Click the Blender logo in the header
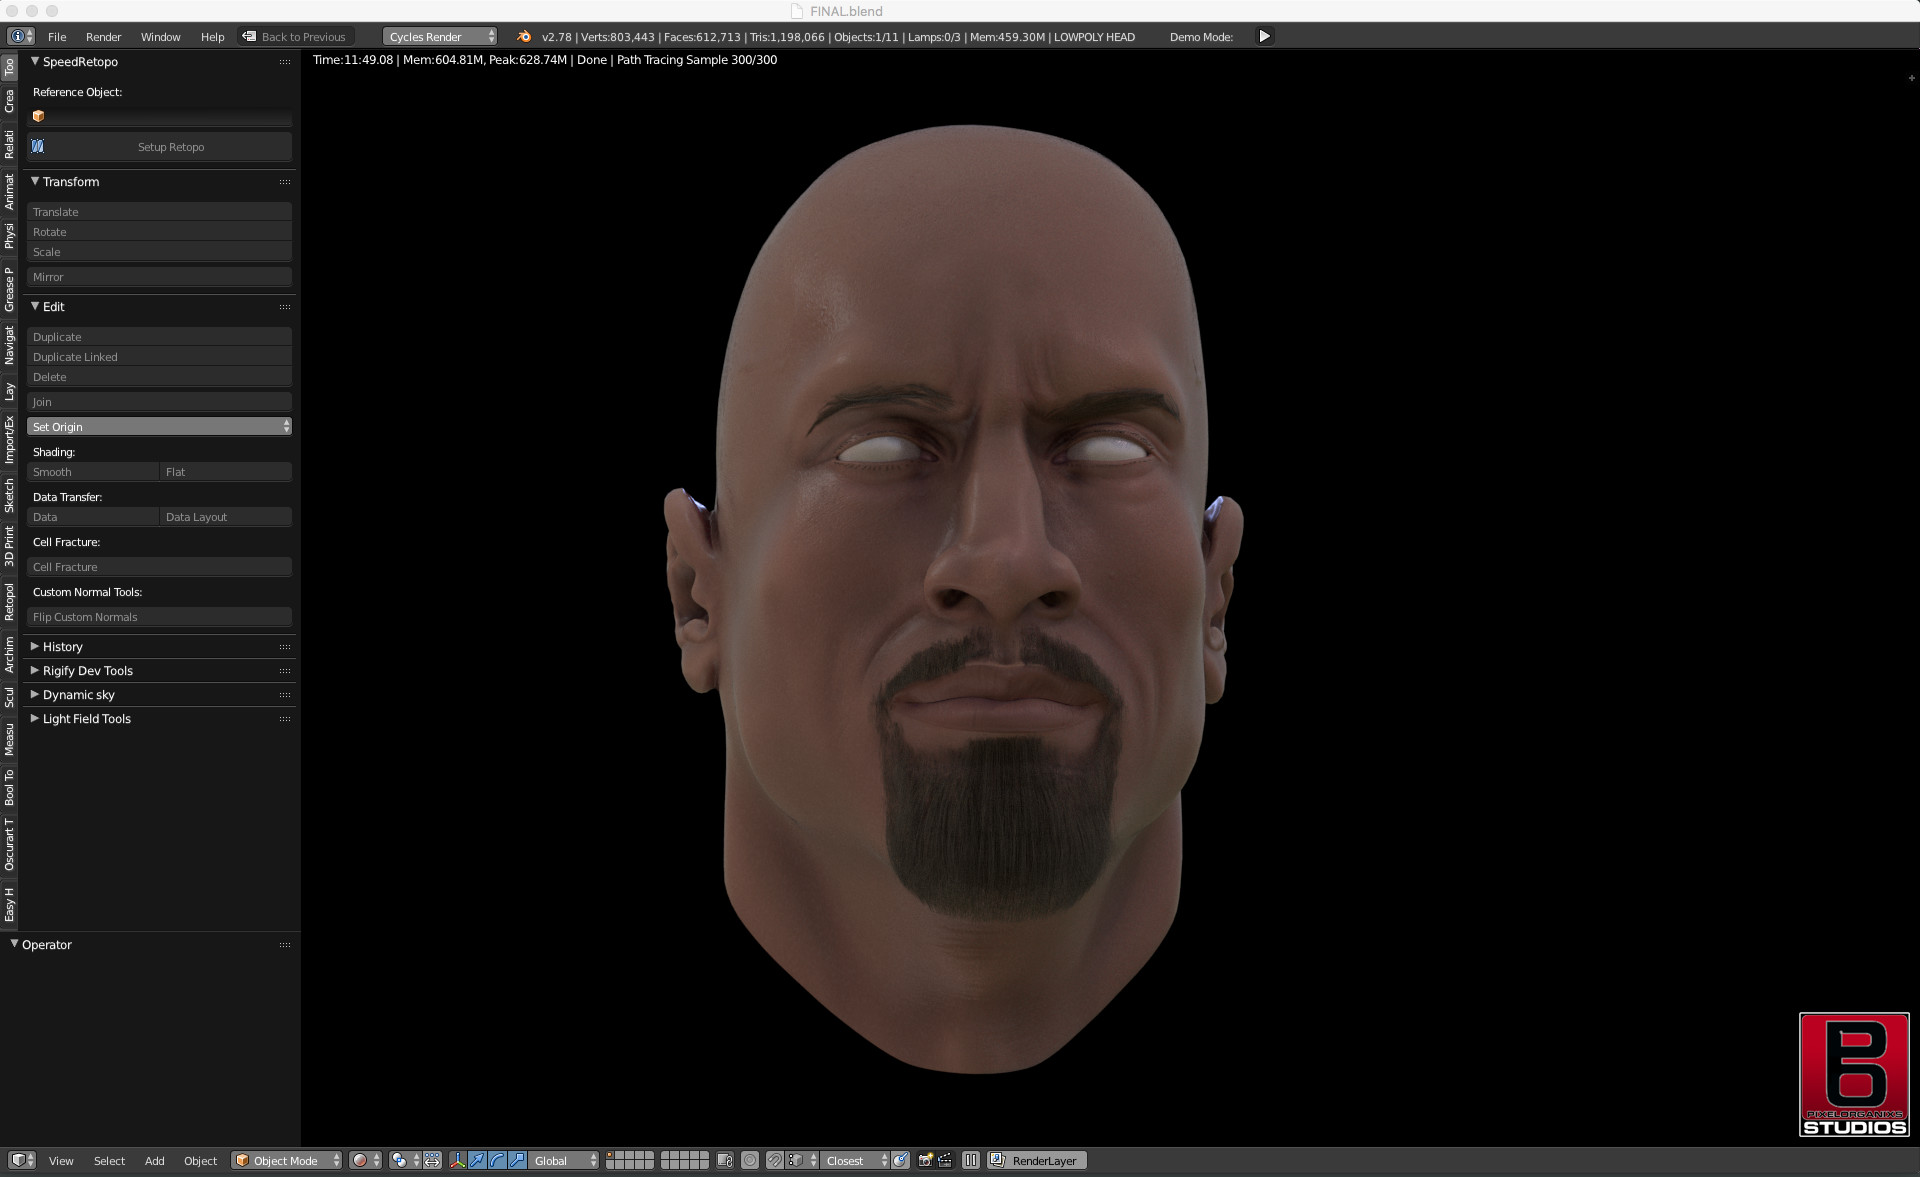This screenshot has width=1920, height=1177. click(x=523, y=37)
